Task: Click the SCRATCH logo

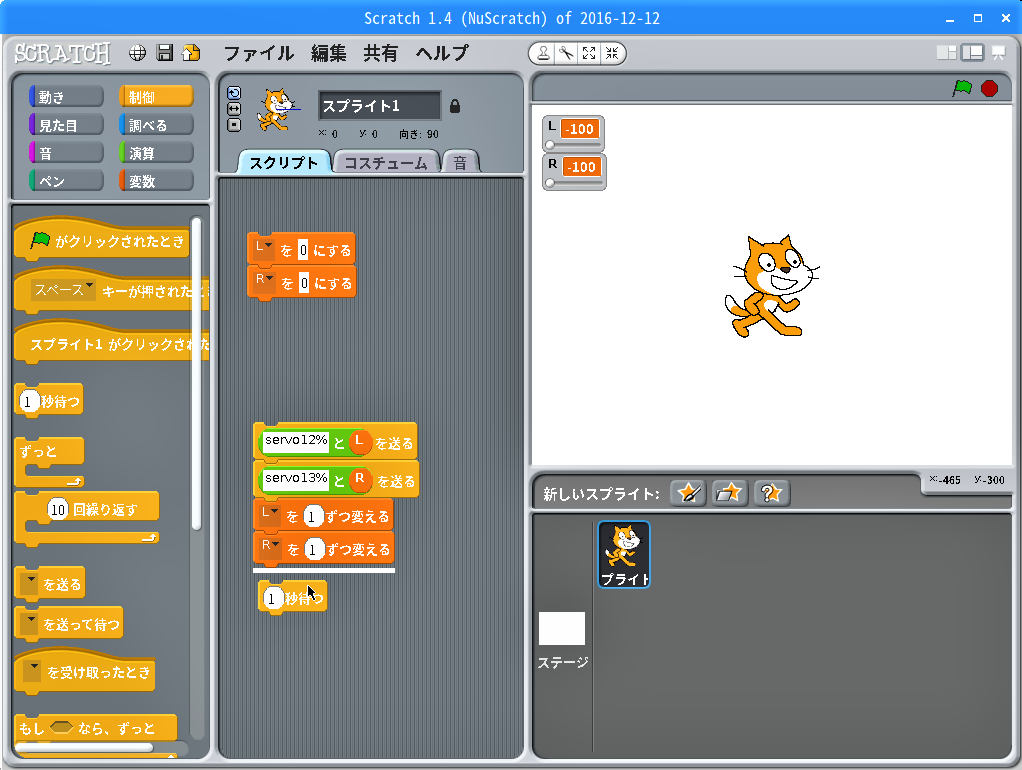Action: pyautogui.click(x=63, y=53)
